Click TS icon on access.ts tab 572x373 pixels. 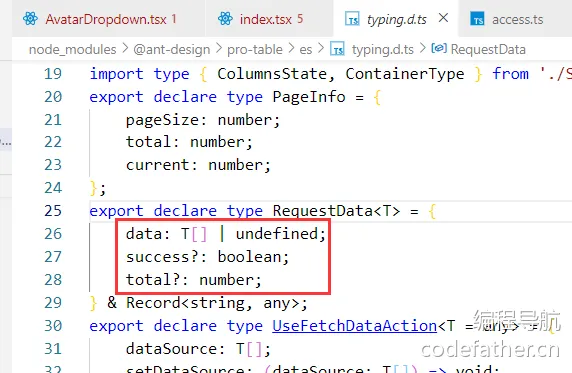click(477, 19)
